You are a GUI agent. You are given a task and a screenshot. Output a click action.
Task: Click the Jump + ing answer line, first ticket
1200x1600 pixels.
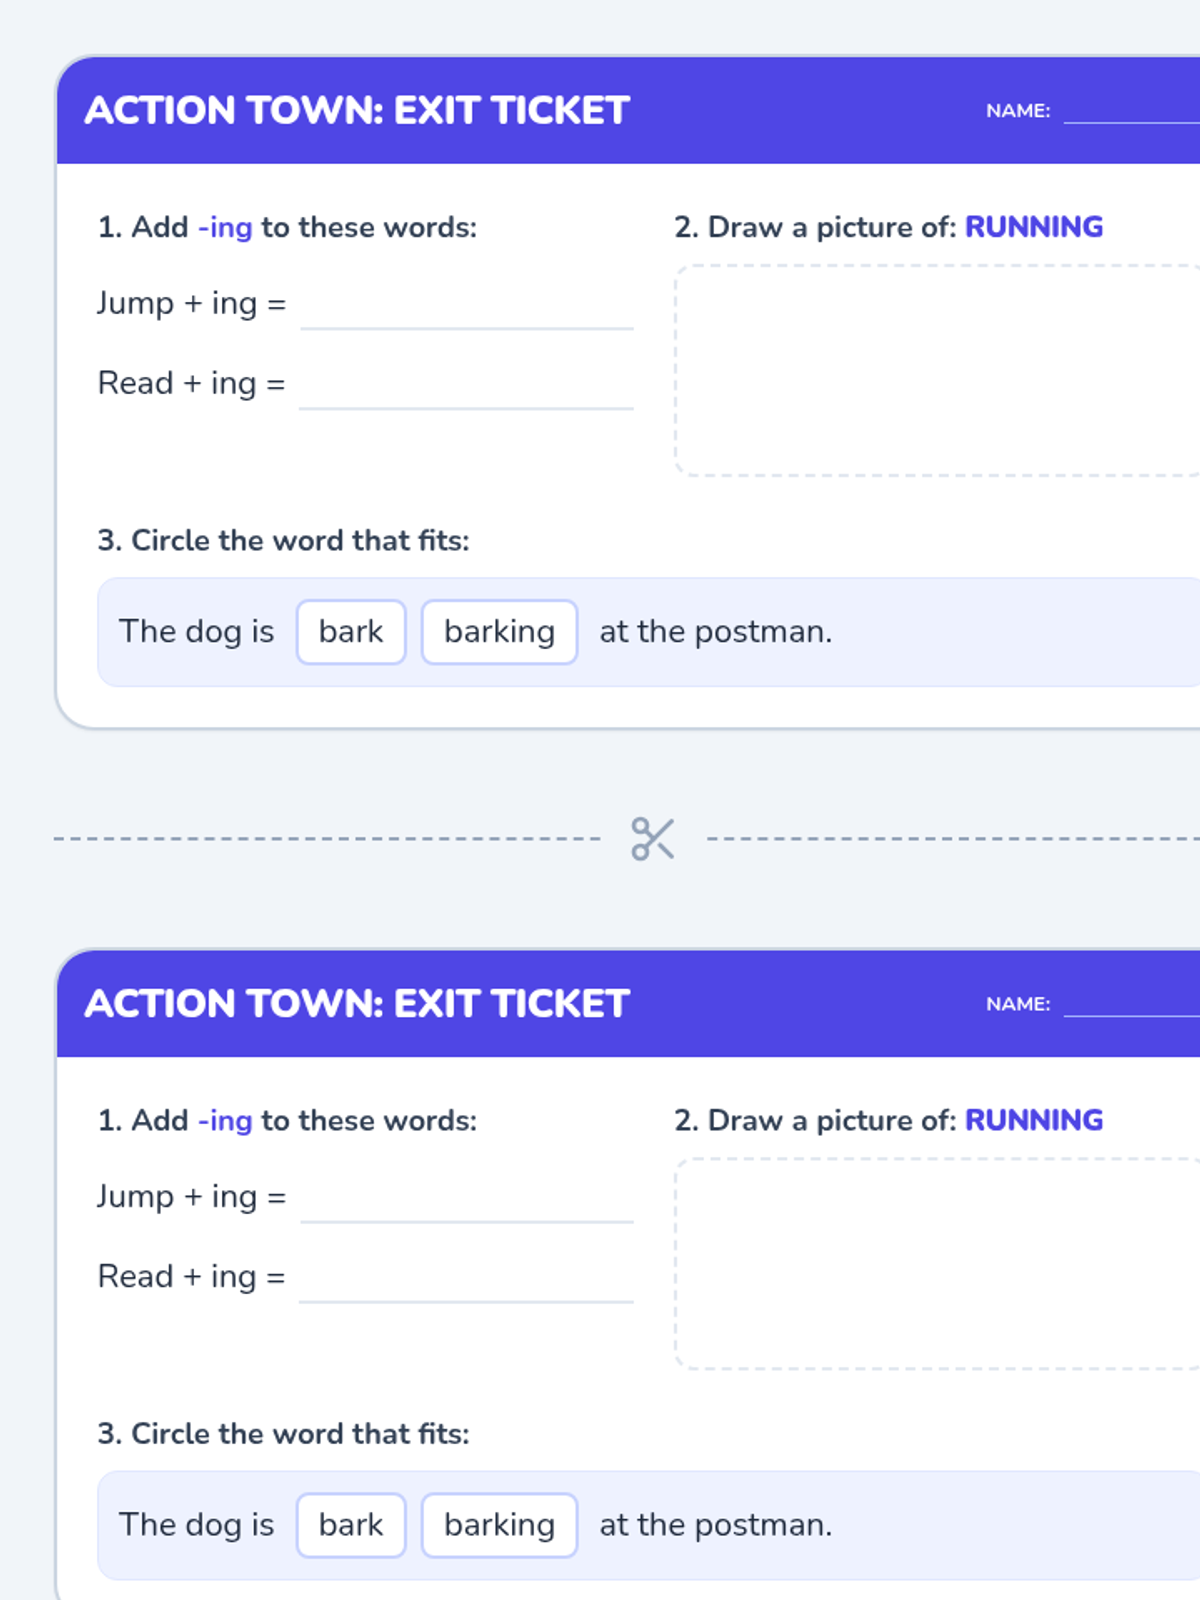click(x=466, y=312)
